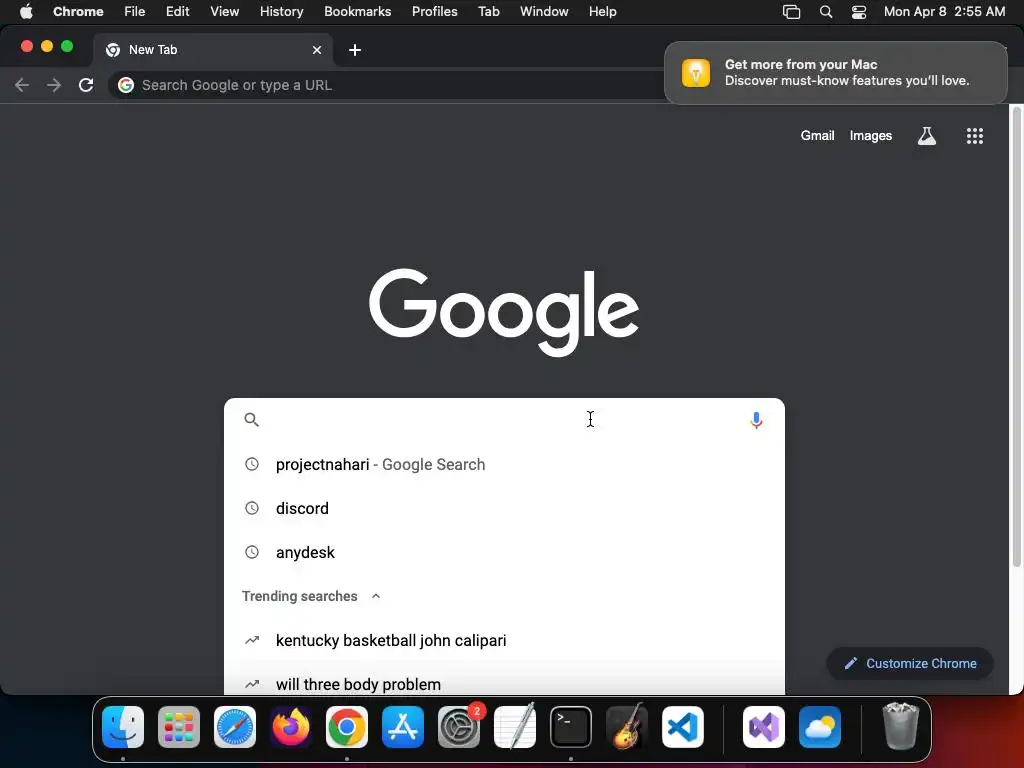Image resolution: width=1024 pixels, height=768 pixels.
Task: Close the New Tab tab
Action: [x=317, y=50]
